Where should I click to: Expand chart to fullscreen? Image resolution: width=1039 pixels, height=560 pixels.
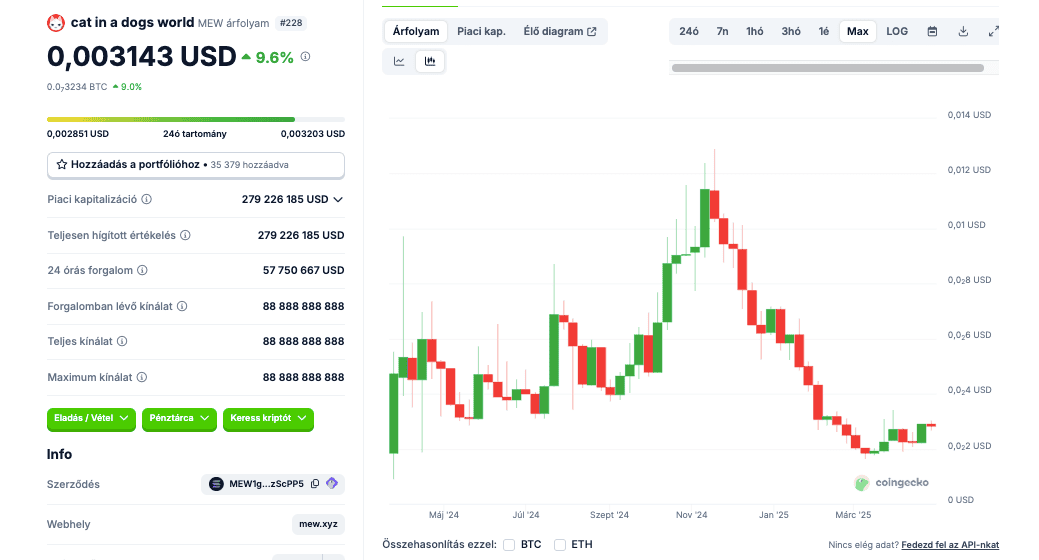point(993,31)
